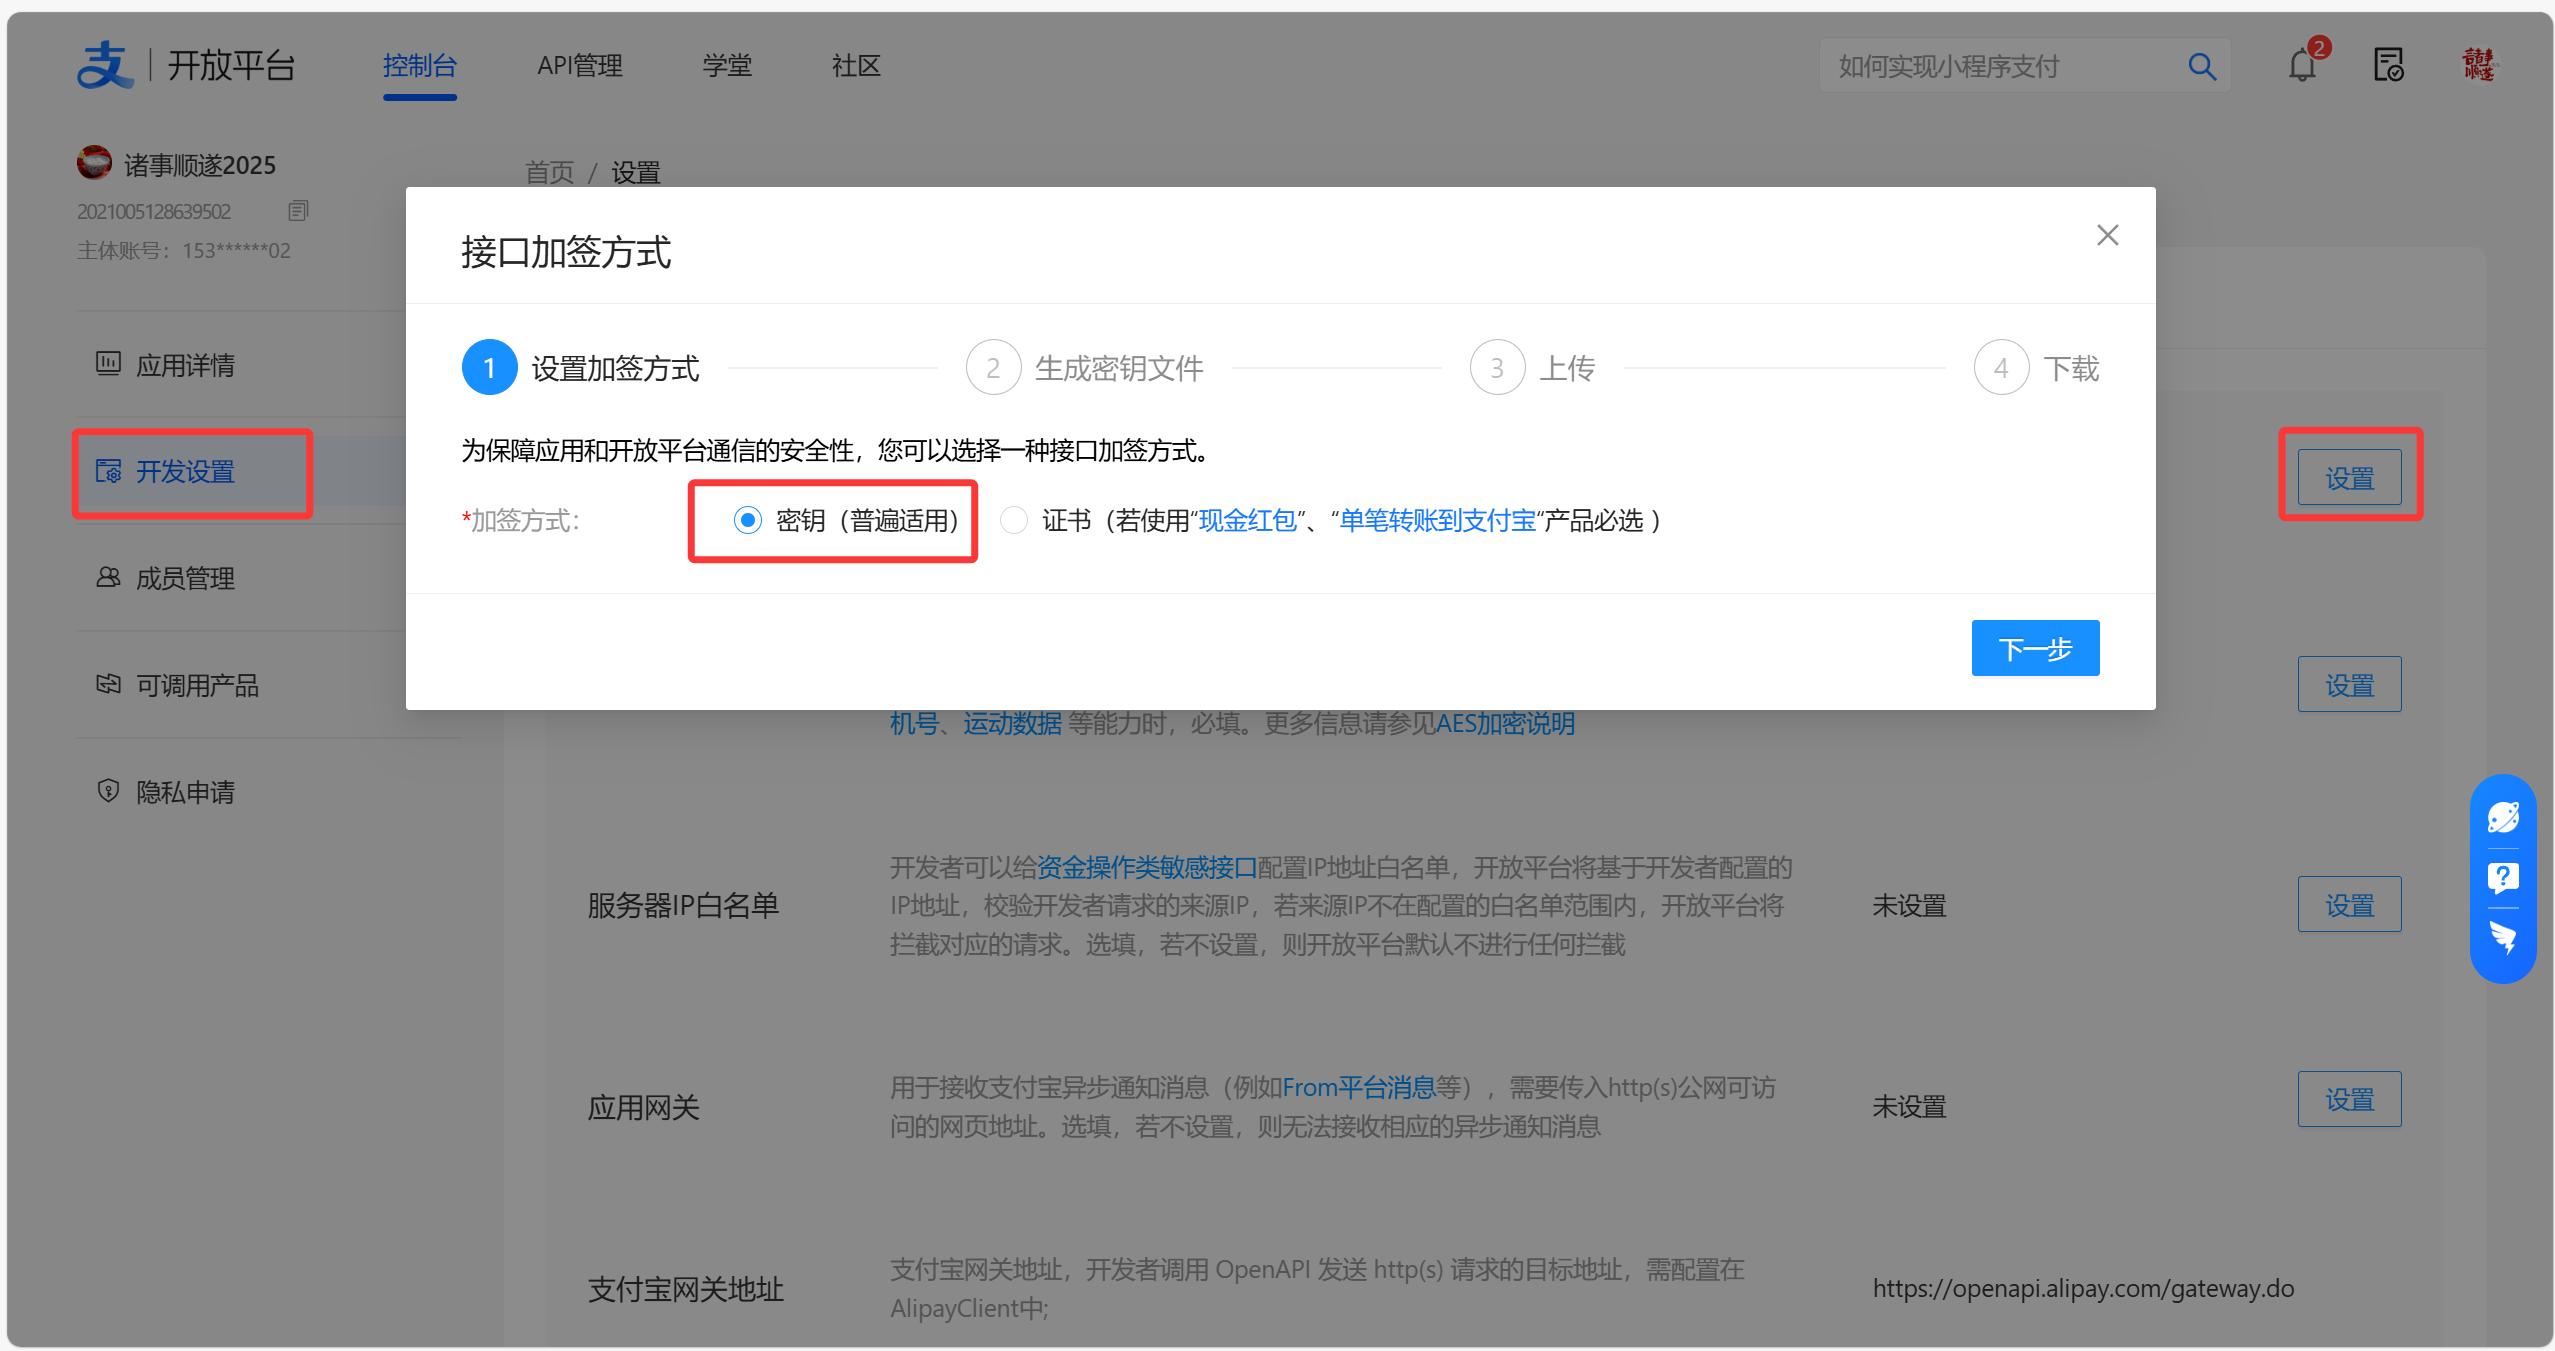Click 设置 for 服务器IP白名单
Viewport: 2555px width, 1351px height.
(2349, 905)
